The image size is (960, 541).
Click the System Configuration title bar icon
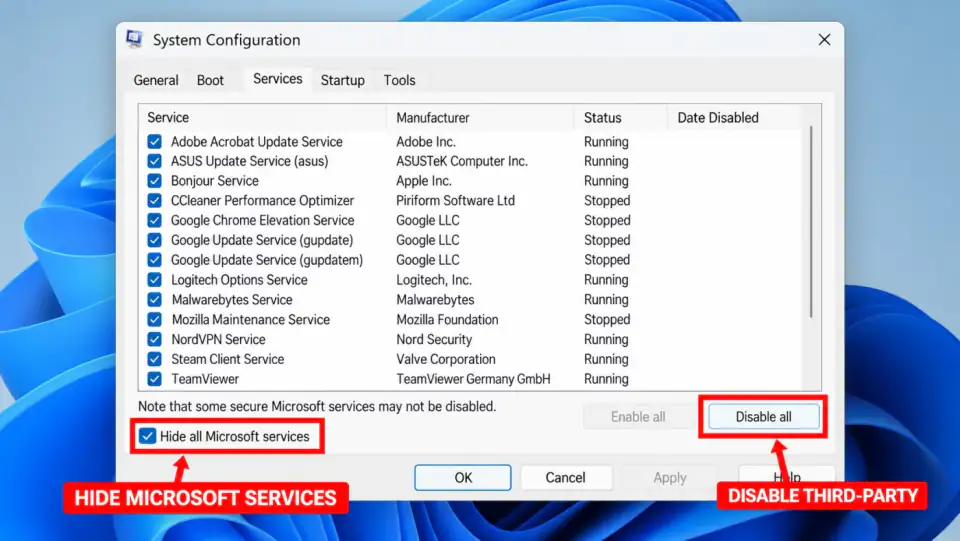click(x=134, y=39)
